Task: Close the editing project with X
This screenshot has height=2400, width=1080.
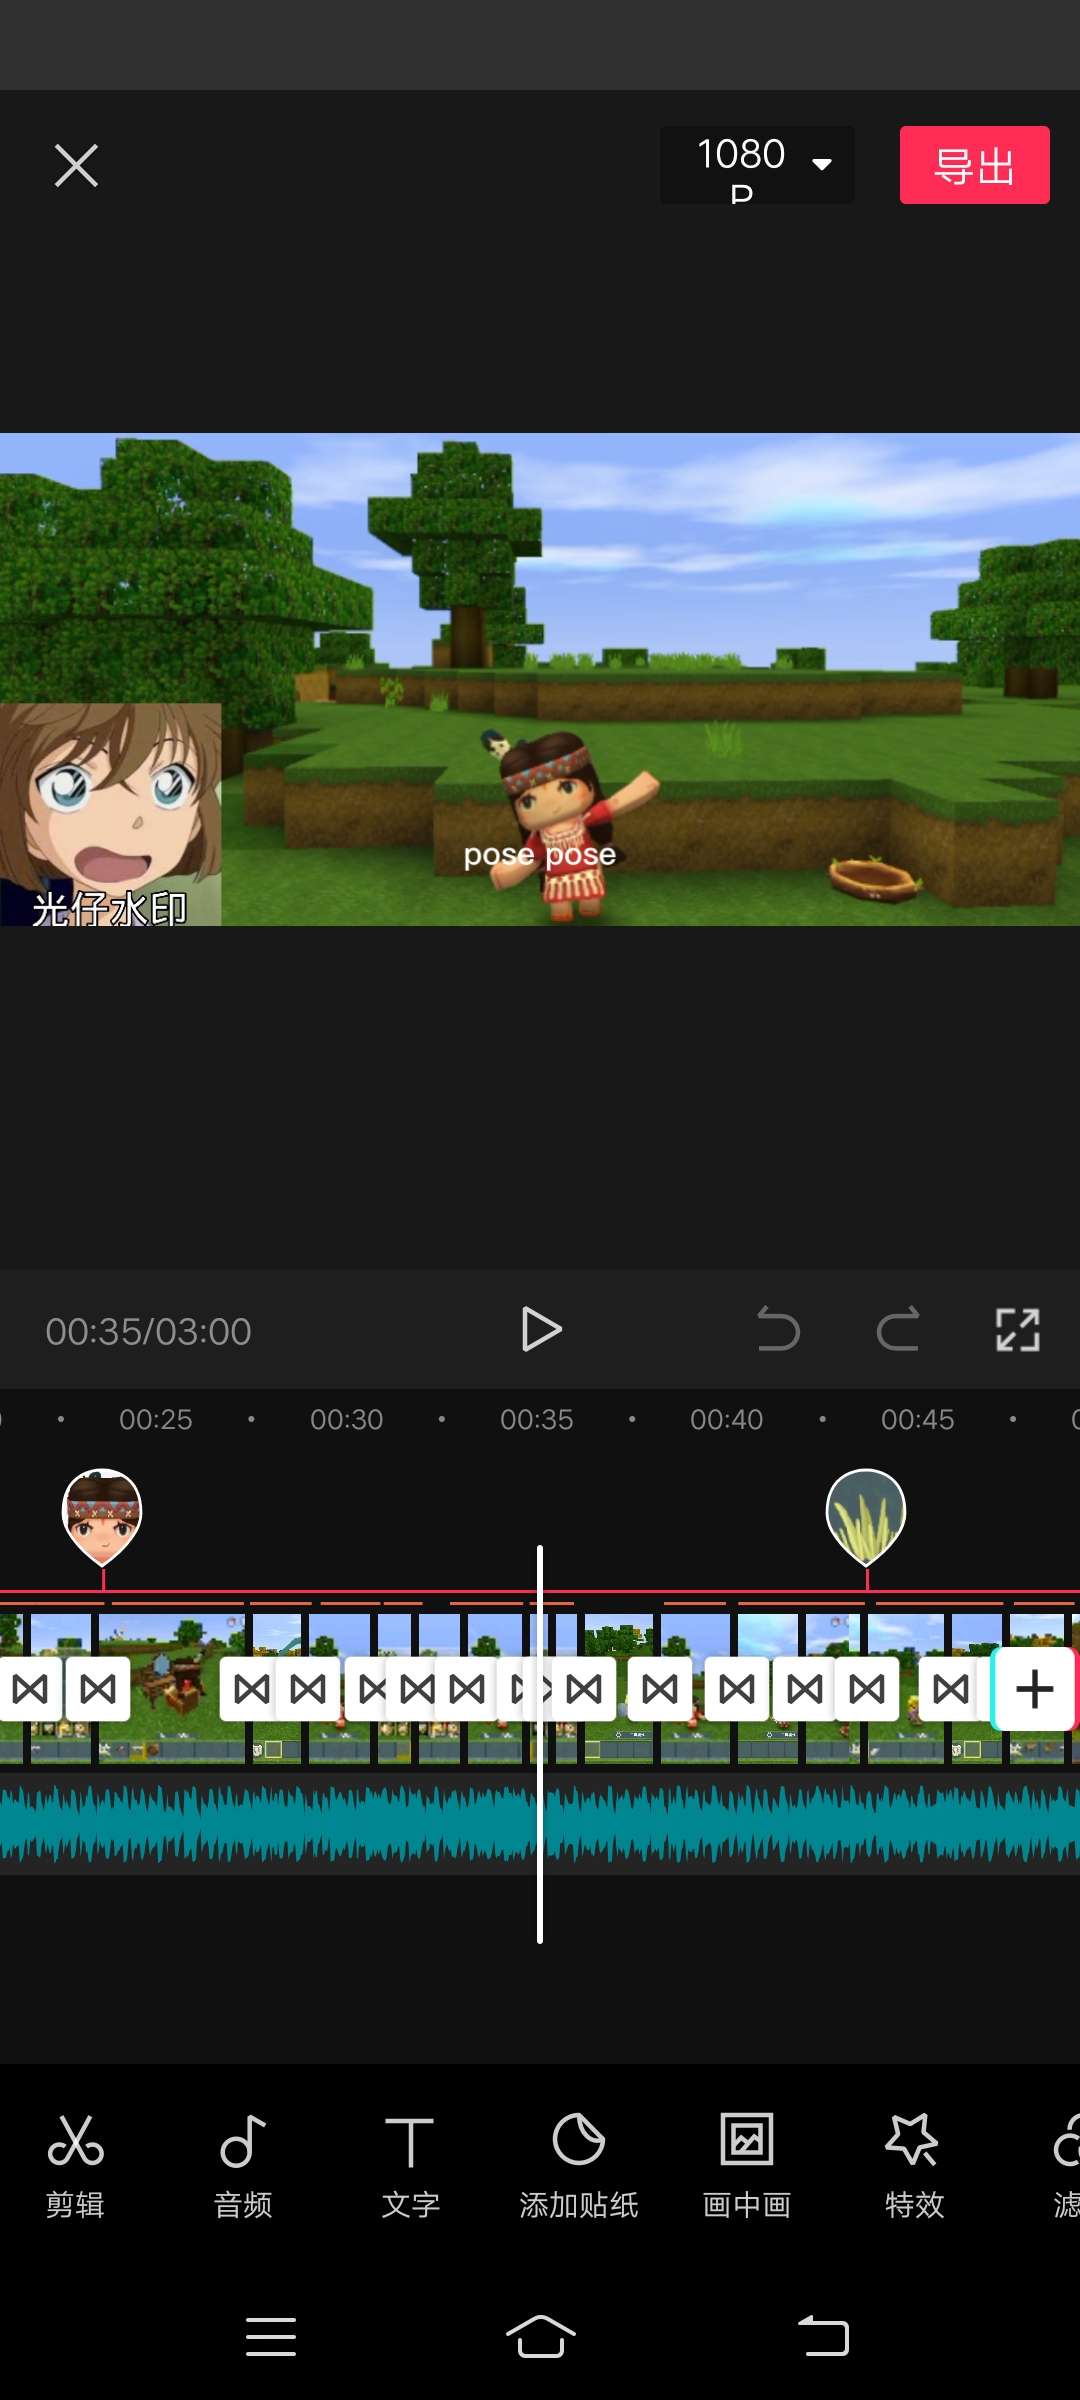Action: pos(76,165)
